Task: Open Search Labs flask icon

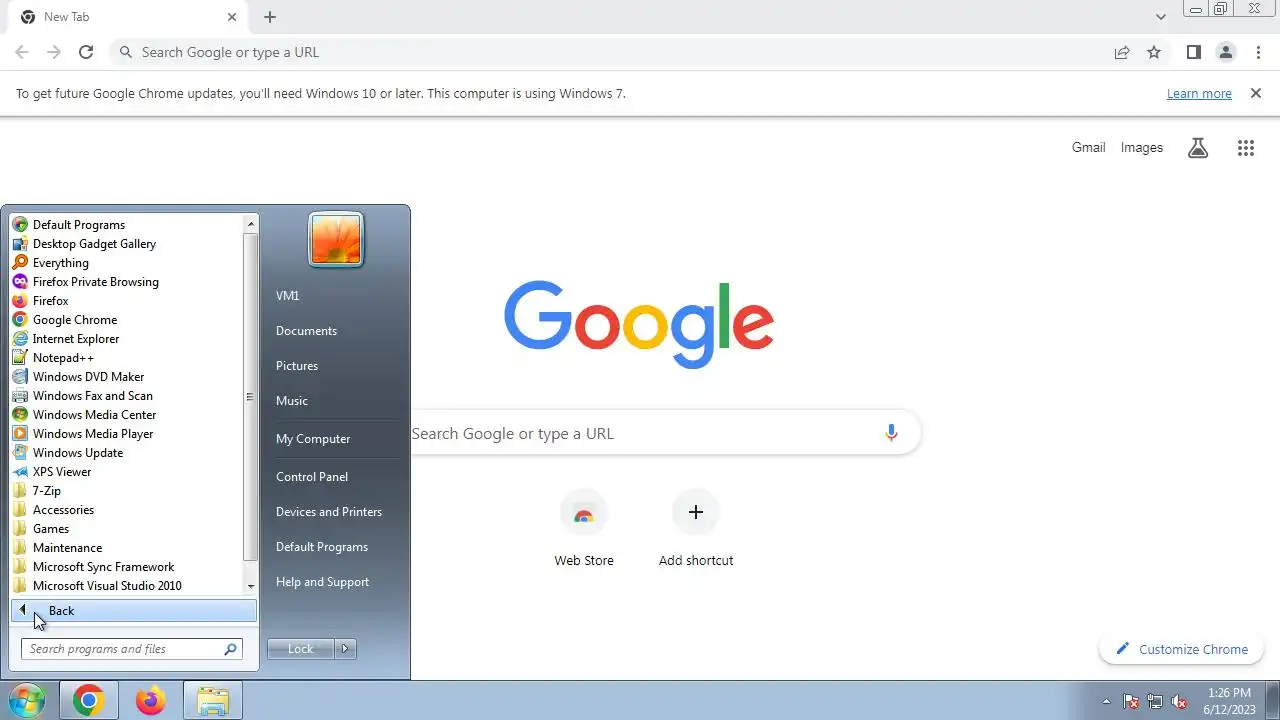Action: 1198,148
